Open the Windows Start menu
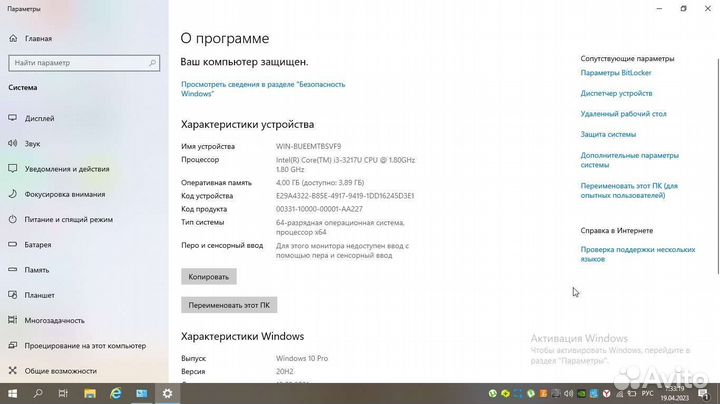Screen dimensions: 720x404 coord(12,393)
